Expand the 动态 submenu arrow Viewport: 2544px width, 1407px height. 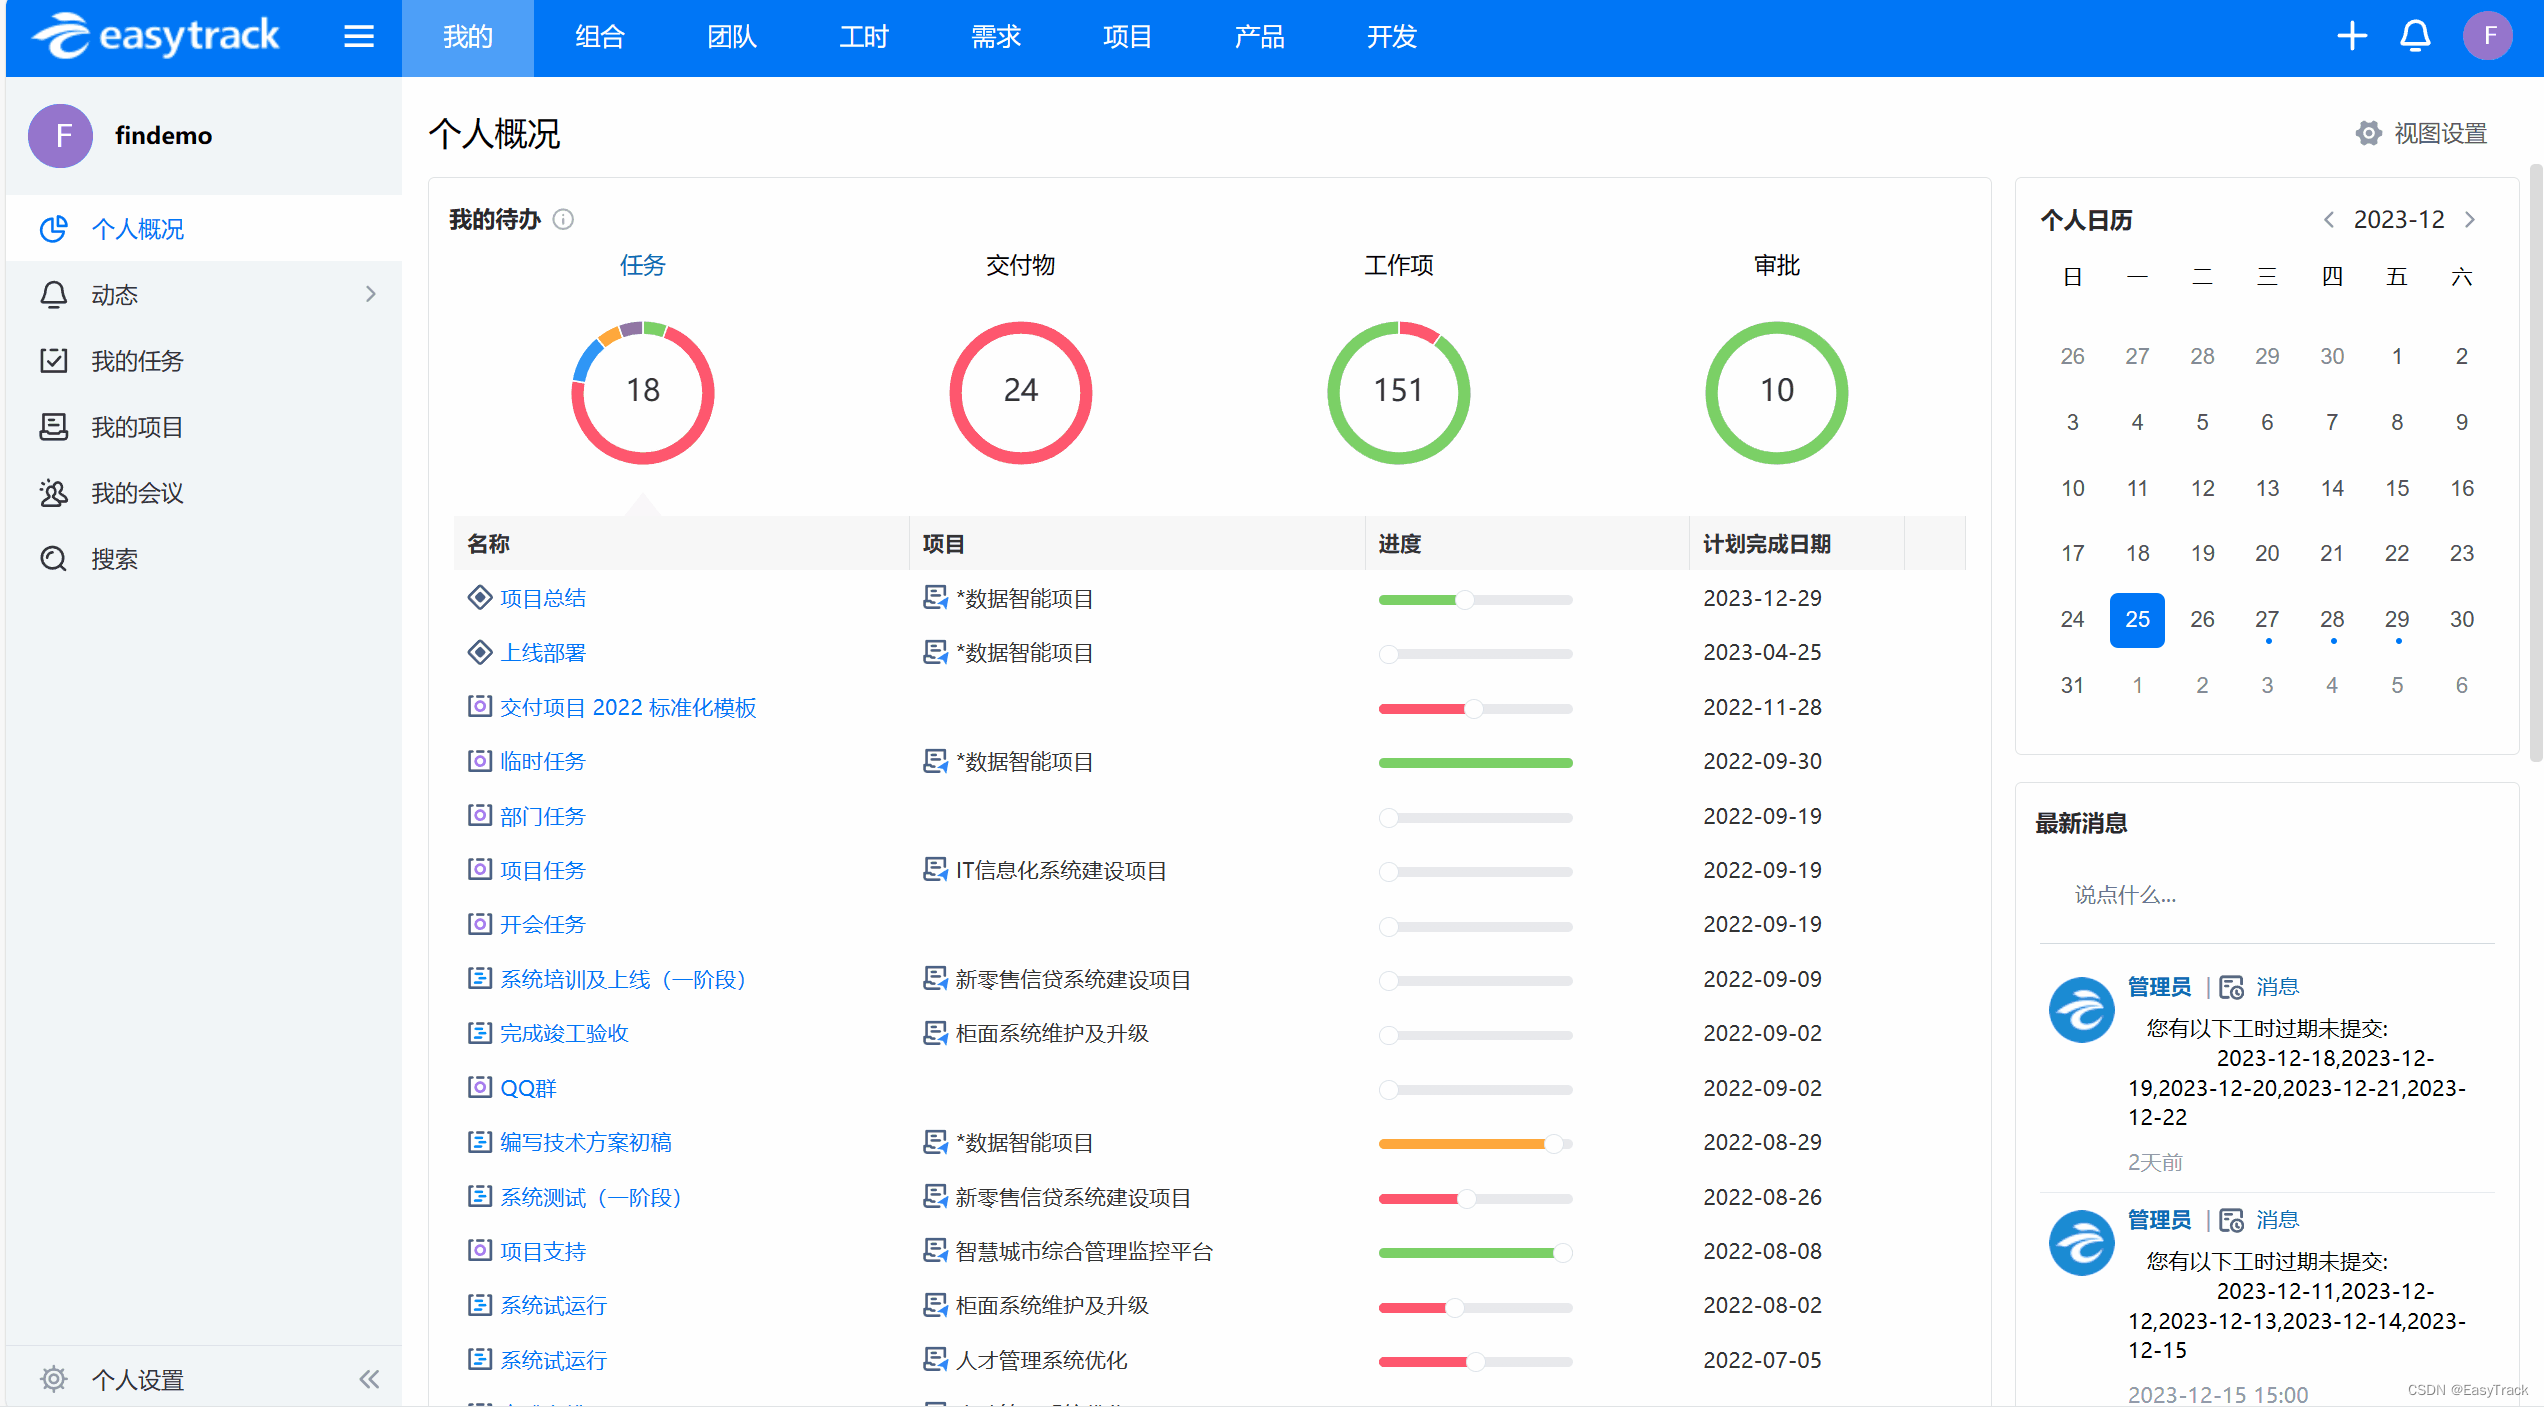[x=371, y=294]
